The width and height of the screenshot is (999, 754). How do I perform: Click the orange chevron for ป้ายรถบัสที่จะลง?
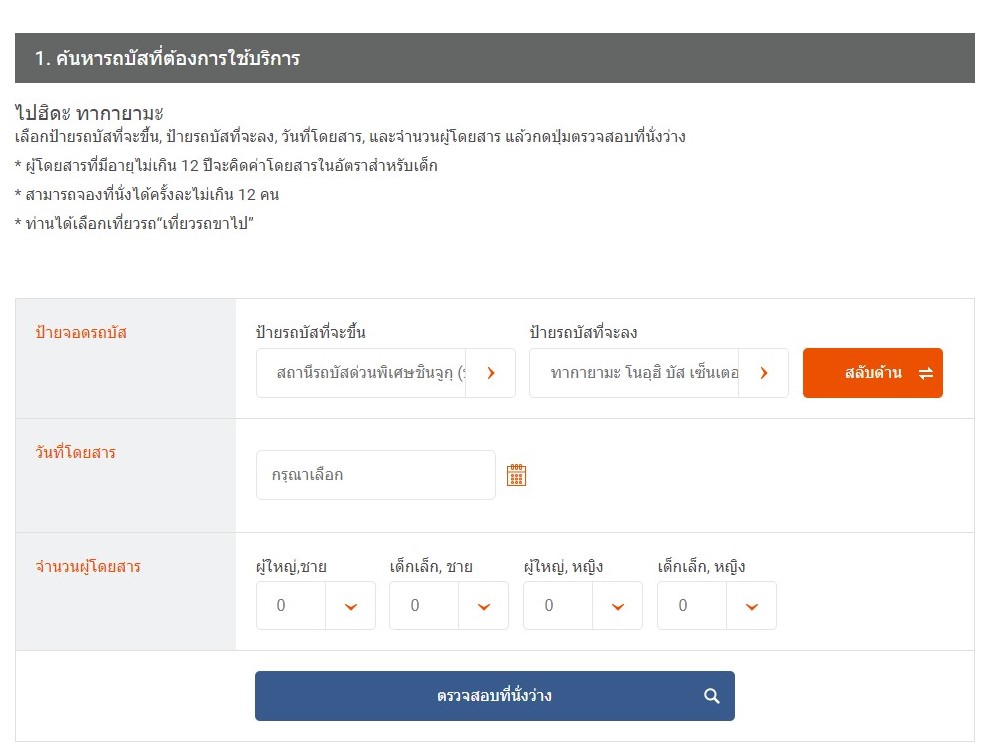(764, 373)
